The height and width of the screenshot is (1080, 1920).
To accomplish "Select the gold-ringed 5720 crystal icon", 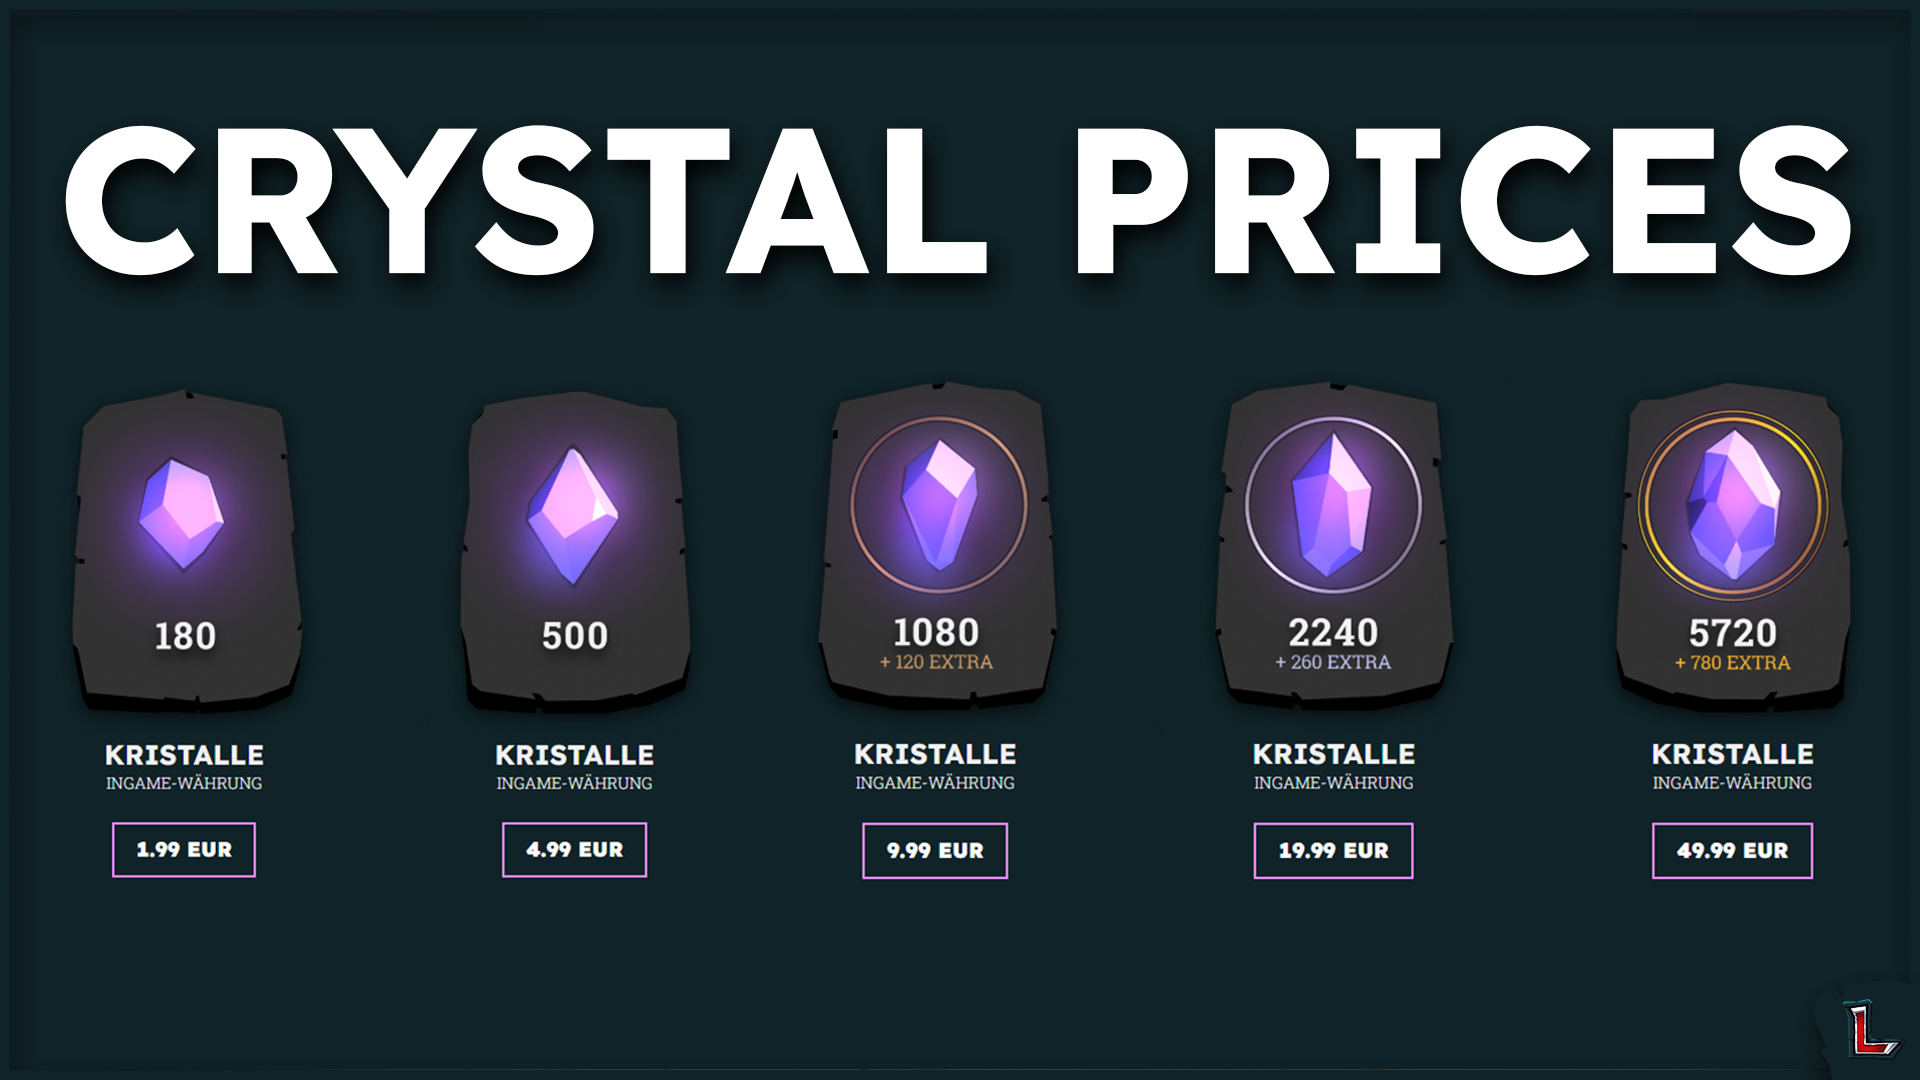I will click(x=1733, y=505).
